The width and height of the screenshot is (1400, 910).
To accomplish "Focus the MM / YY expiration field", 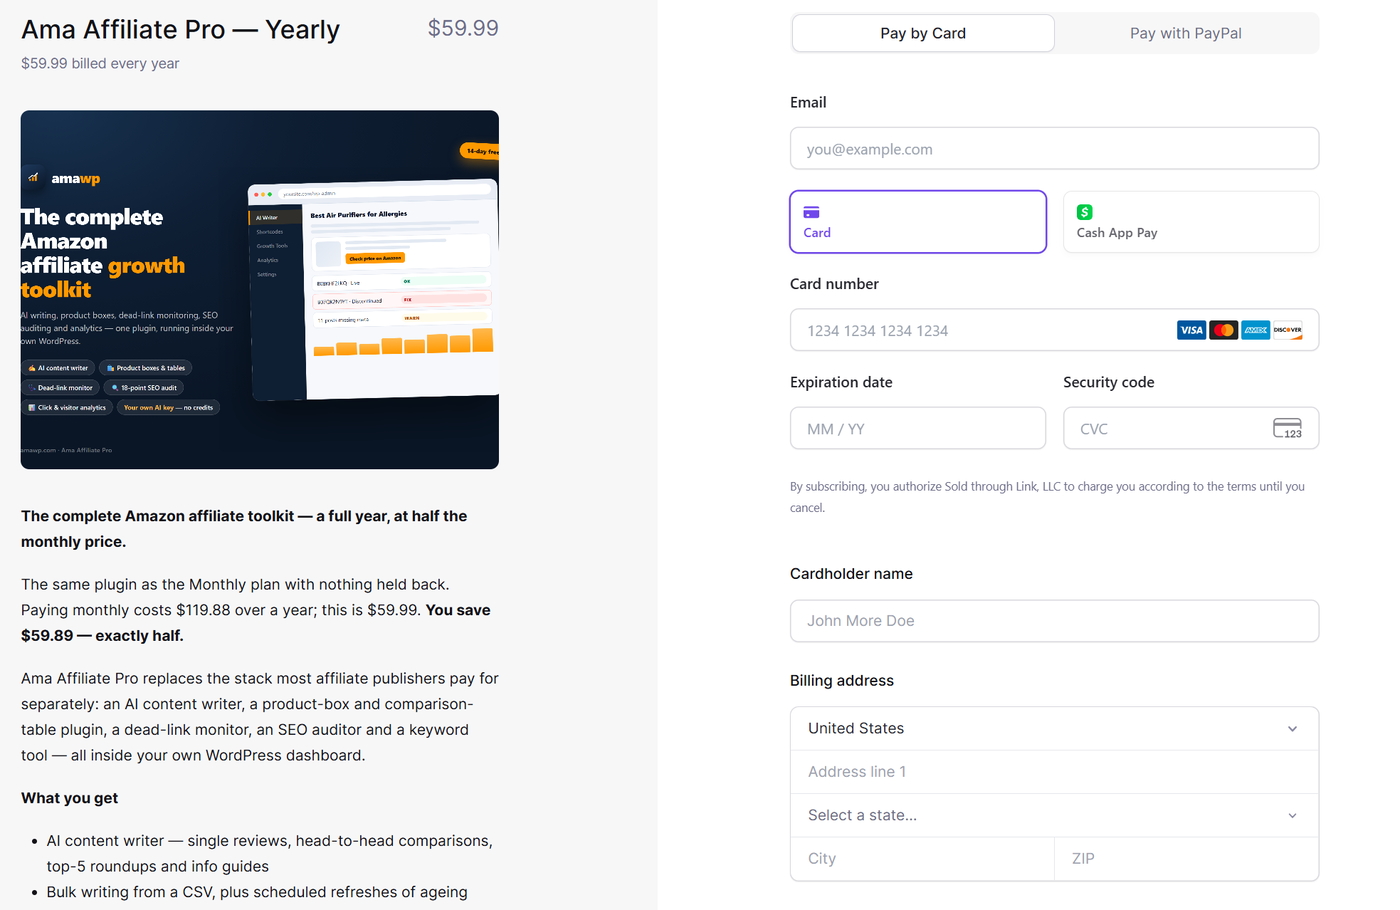I will 918,428.
